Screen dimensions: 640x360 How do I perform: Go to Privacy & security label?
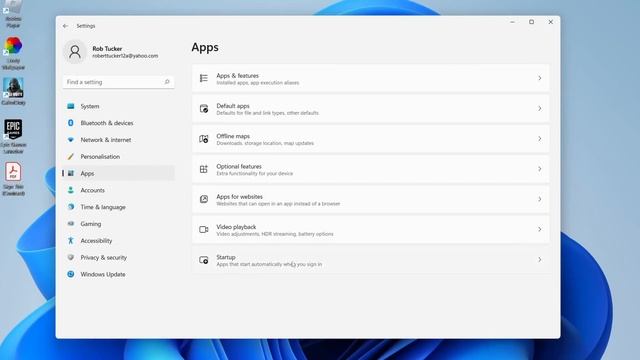(104, 258)
